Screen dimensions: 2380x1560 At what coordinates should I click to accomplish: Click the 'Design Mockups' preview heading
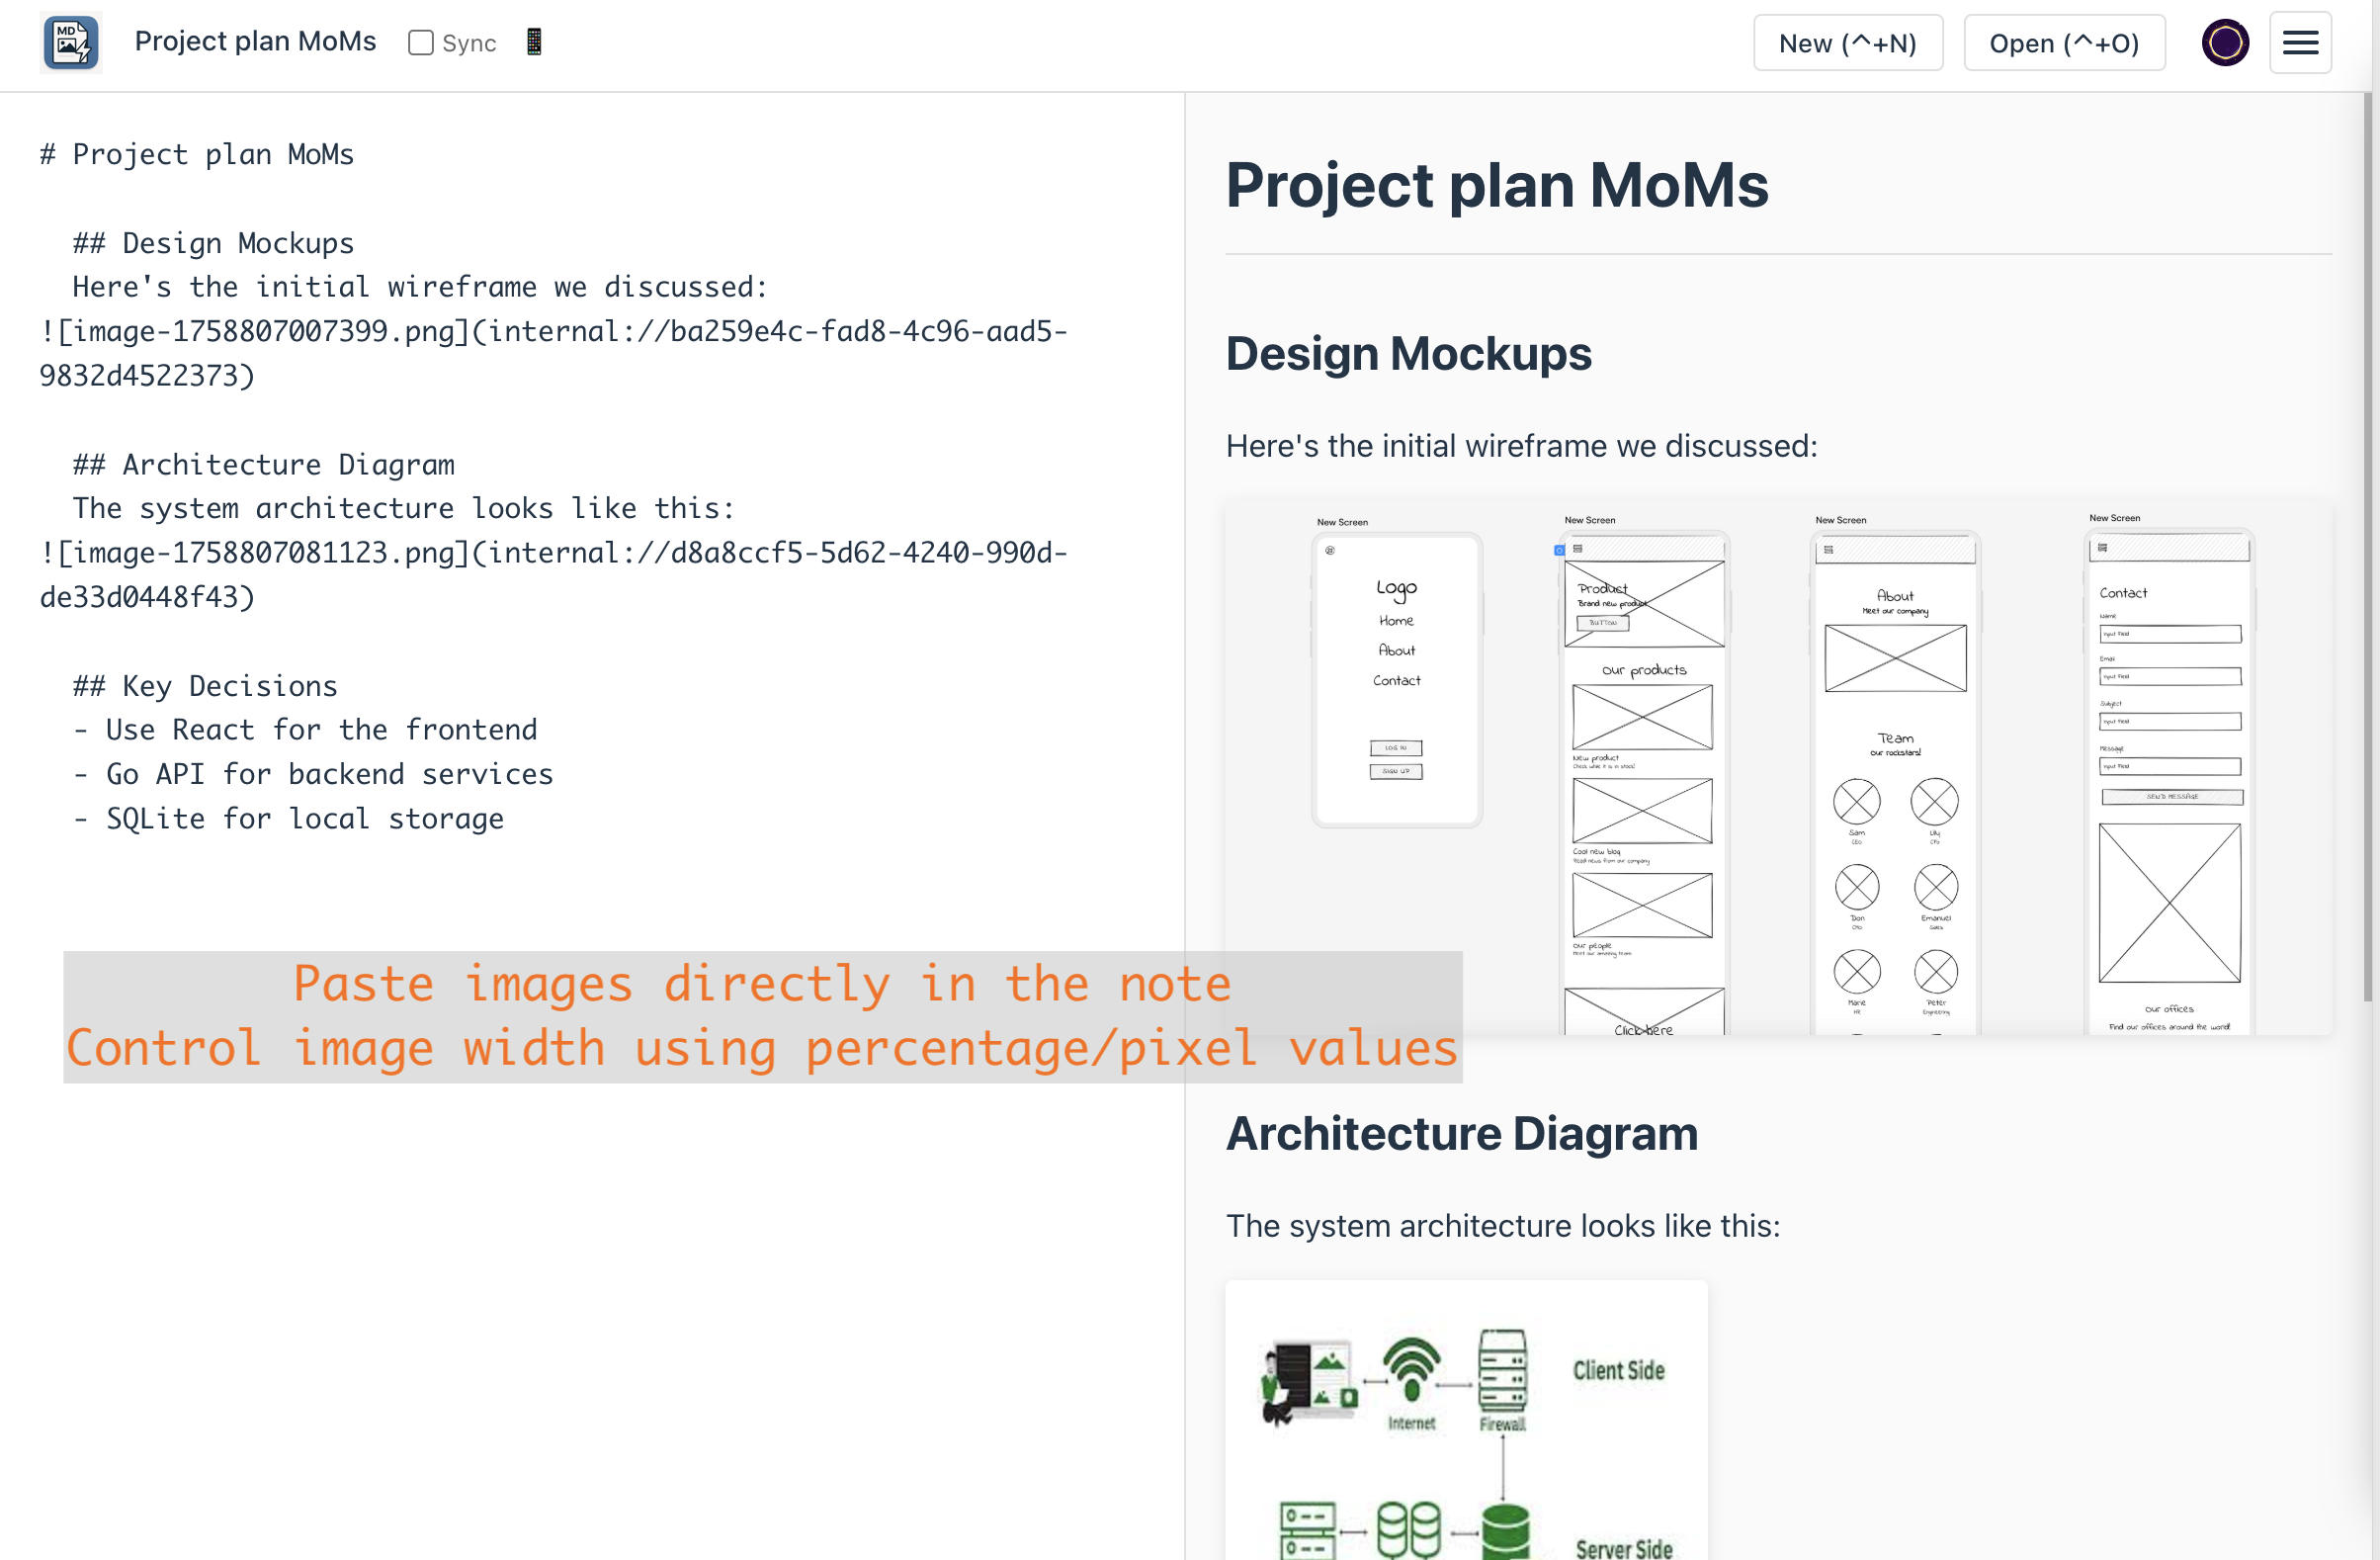[x=1409, y=353]
